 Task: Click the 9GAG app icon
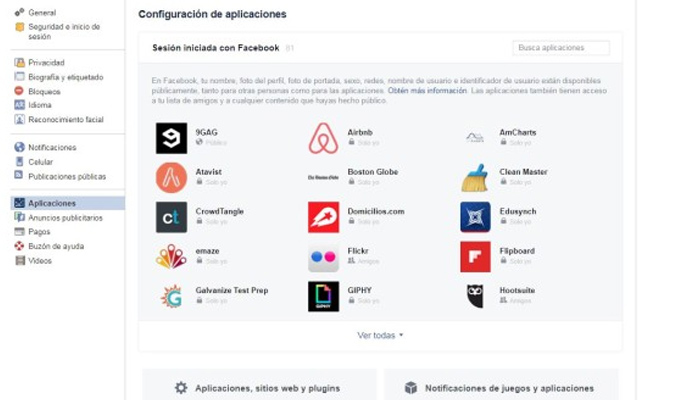coord(171,138)
